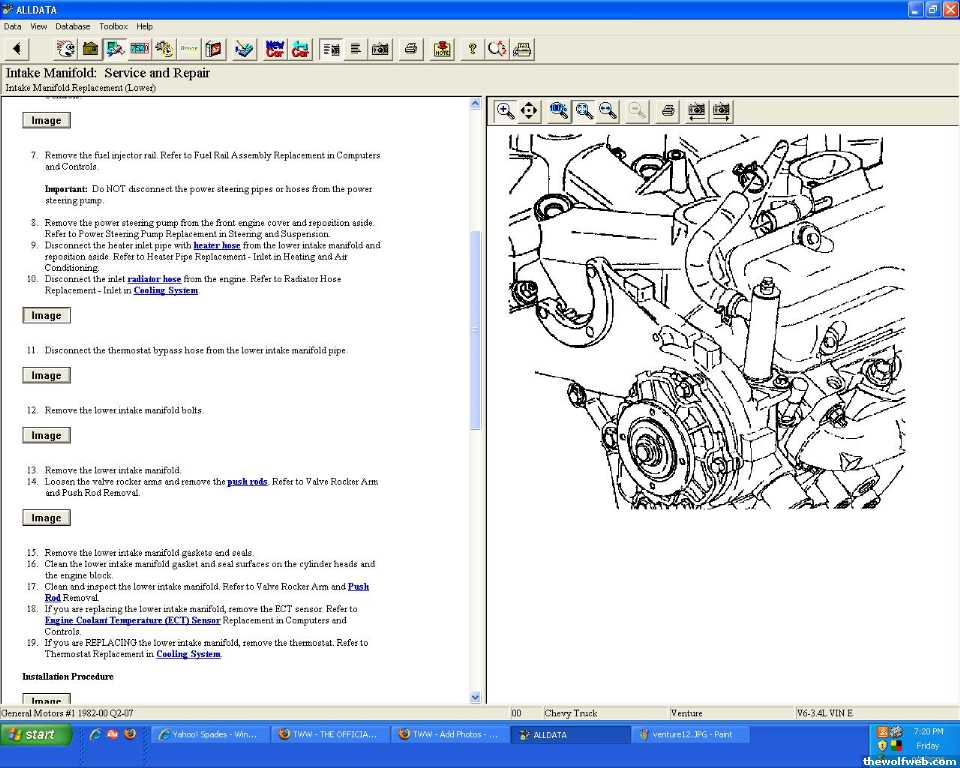
Task: Click the back arrow toolbar button
Action: pyautogui.click(x=17, y=49)
